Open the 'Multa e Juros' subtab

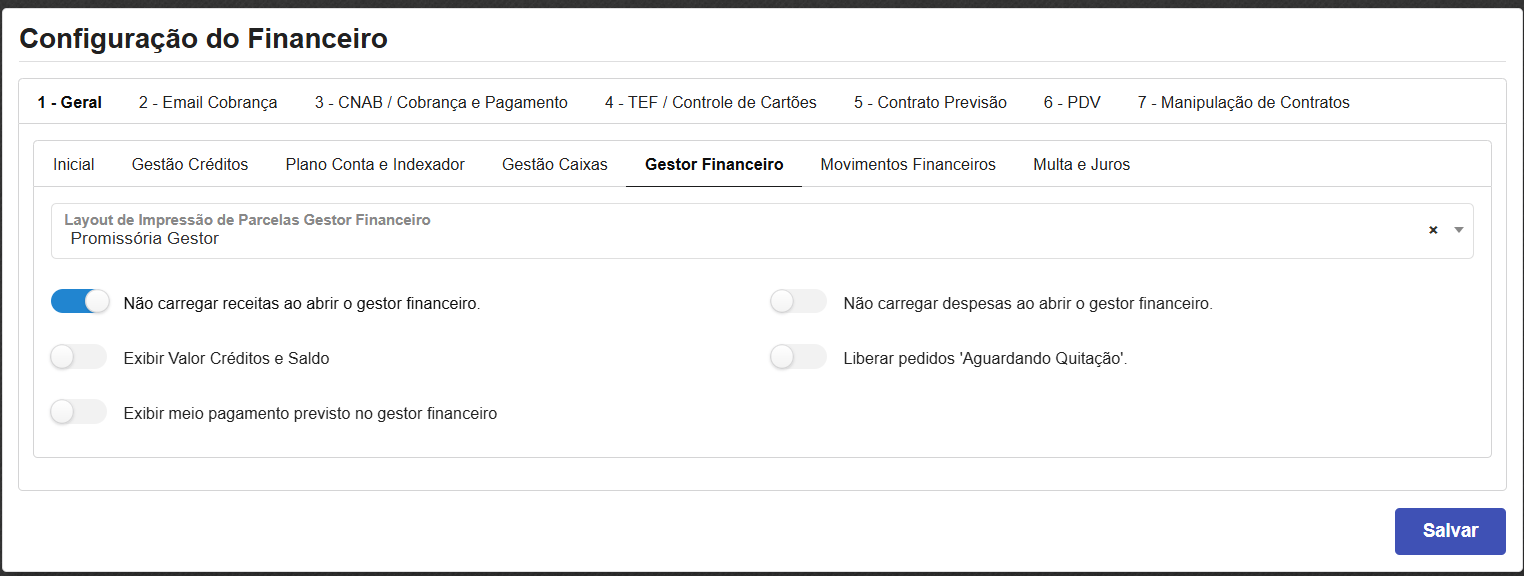[1081, 163]
